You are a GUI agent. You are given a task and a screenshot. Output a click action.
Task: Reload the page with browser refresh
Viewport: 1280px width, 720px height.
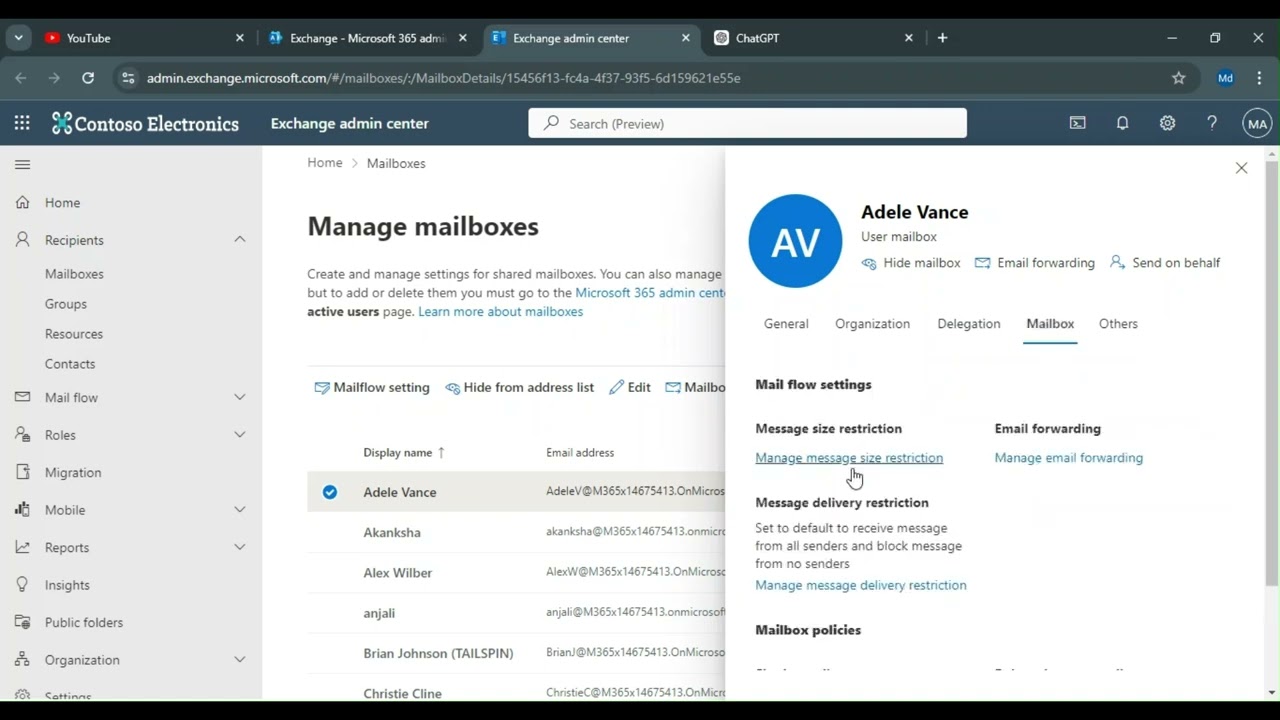tap(88, 78)
